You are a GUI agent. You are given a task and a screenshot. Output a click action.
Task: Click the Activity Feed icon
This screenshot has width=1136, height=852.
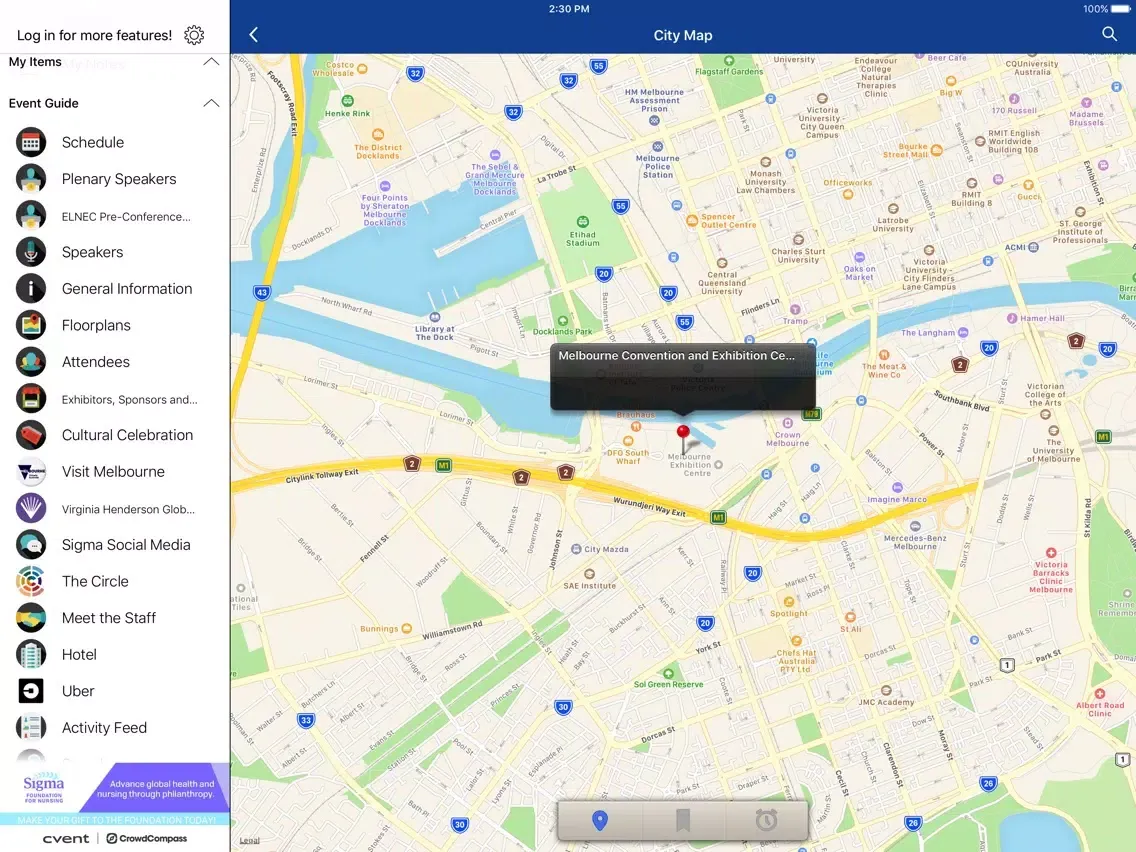coord(30,727)
